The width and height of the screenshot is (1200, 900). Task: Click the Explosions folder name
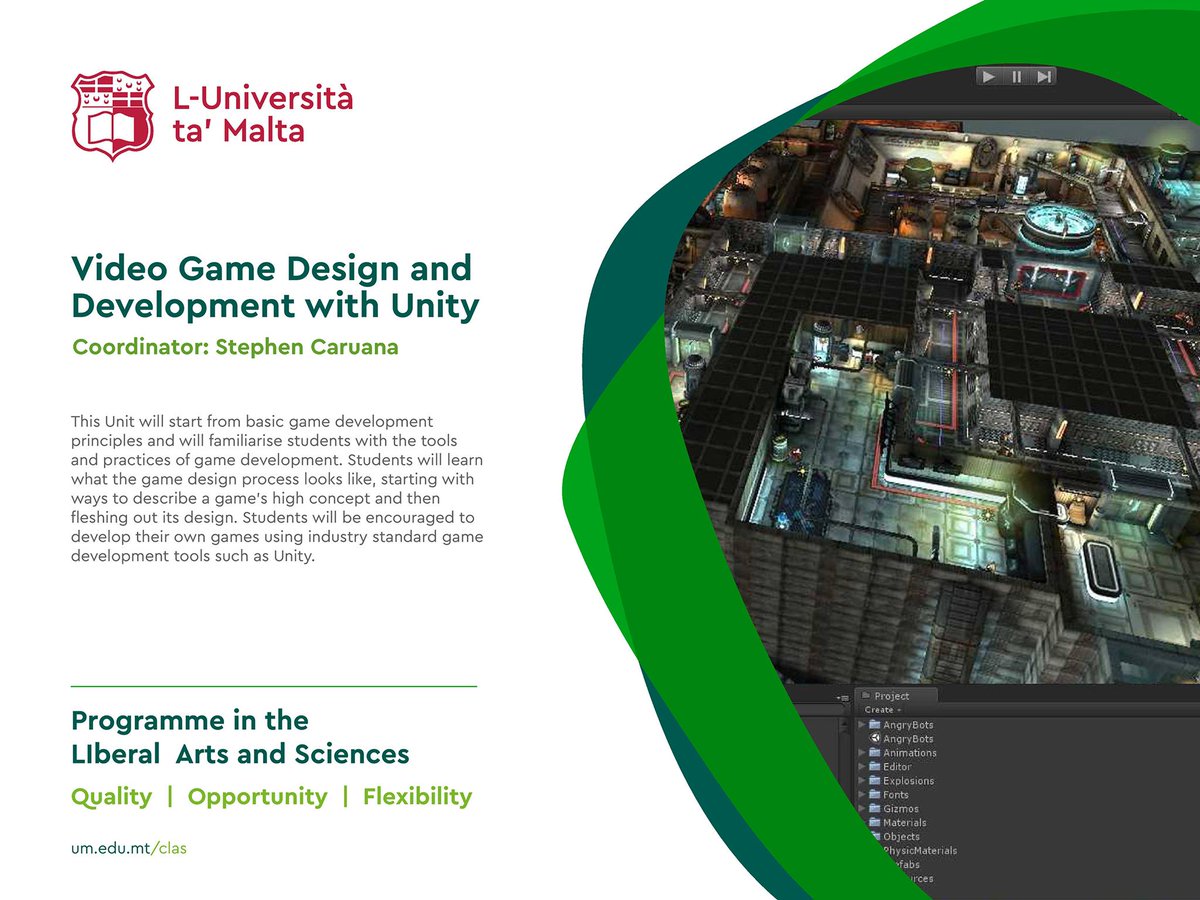(x=909, y=781)
